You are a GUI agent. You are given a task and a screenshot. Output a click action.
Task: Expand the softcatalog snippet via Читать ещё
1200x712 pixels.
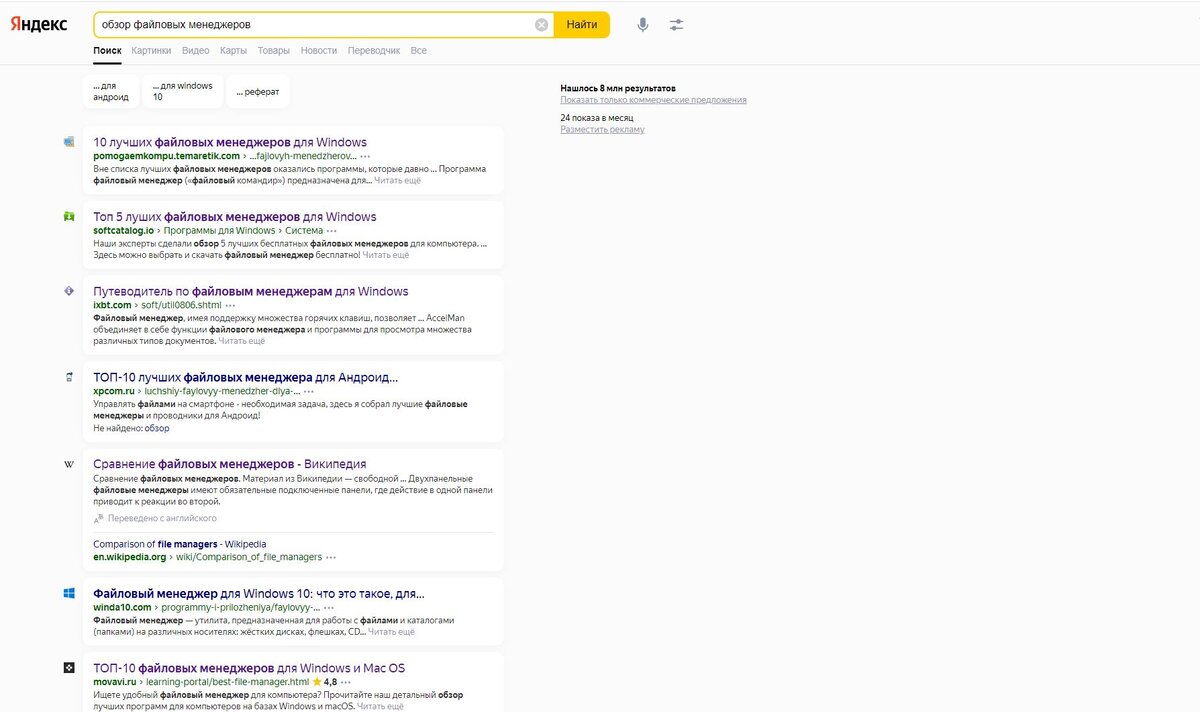pos(386,255)
